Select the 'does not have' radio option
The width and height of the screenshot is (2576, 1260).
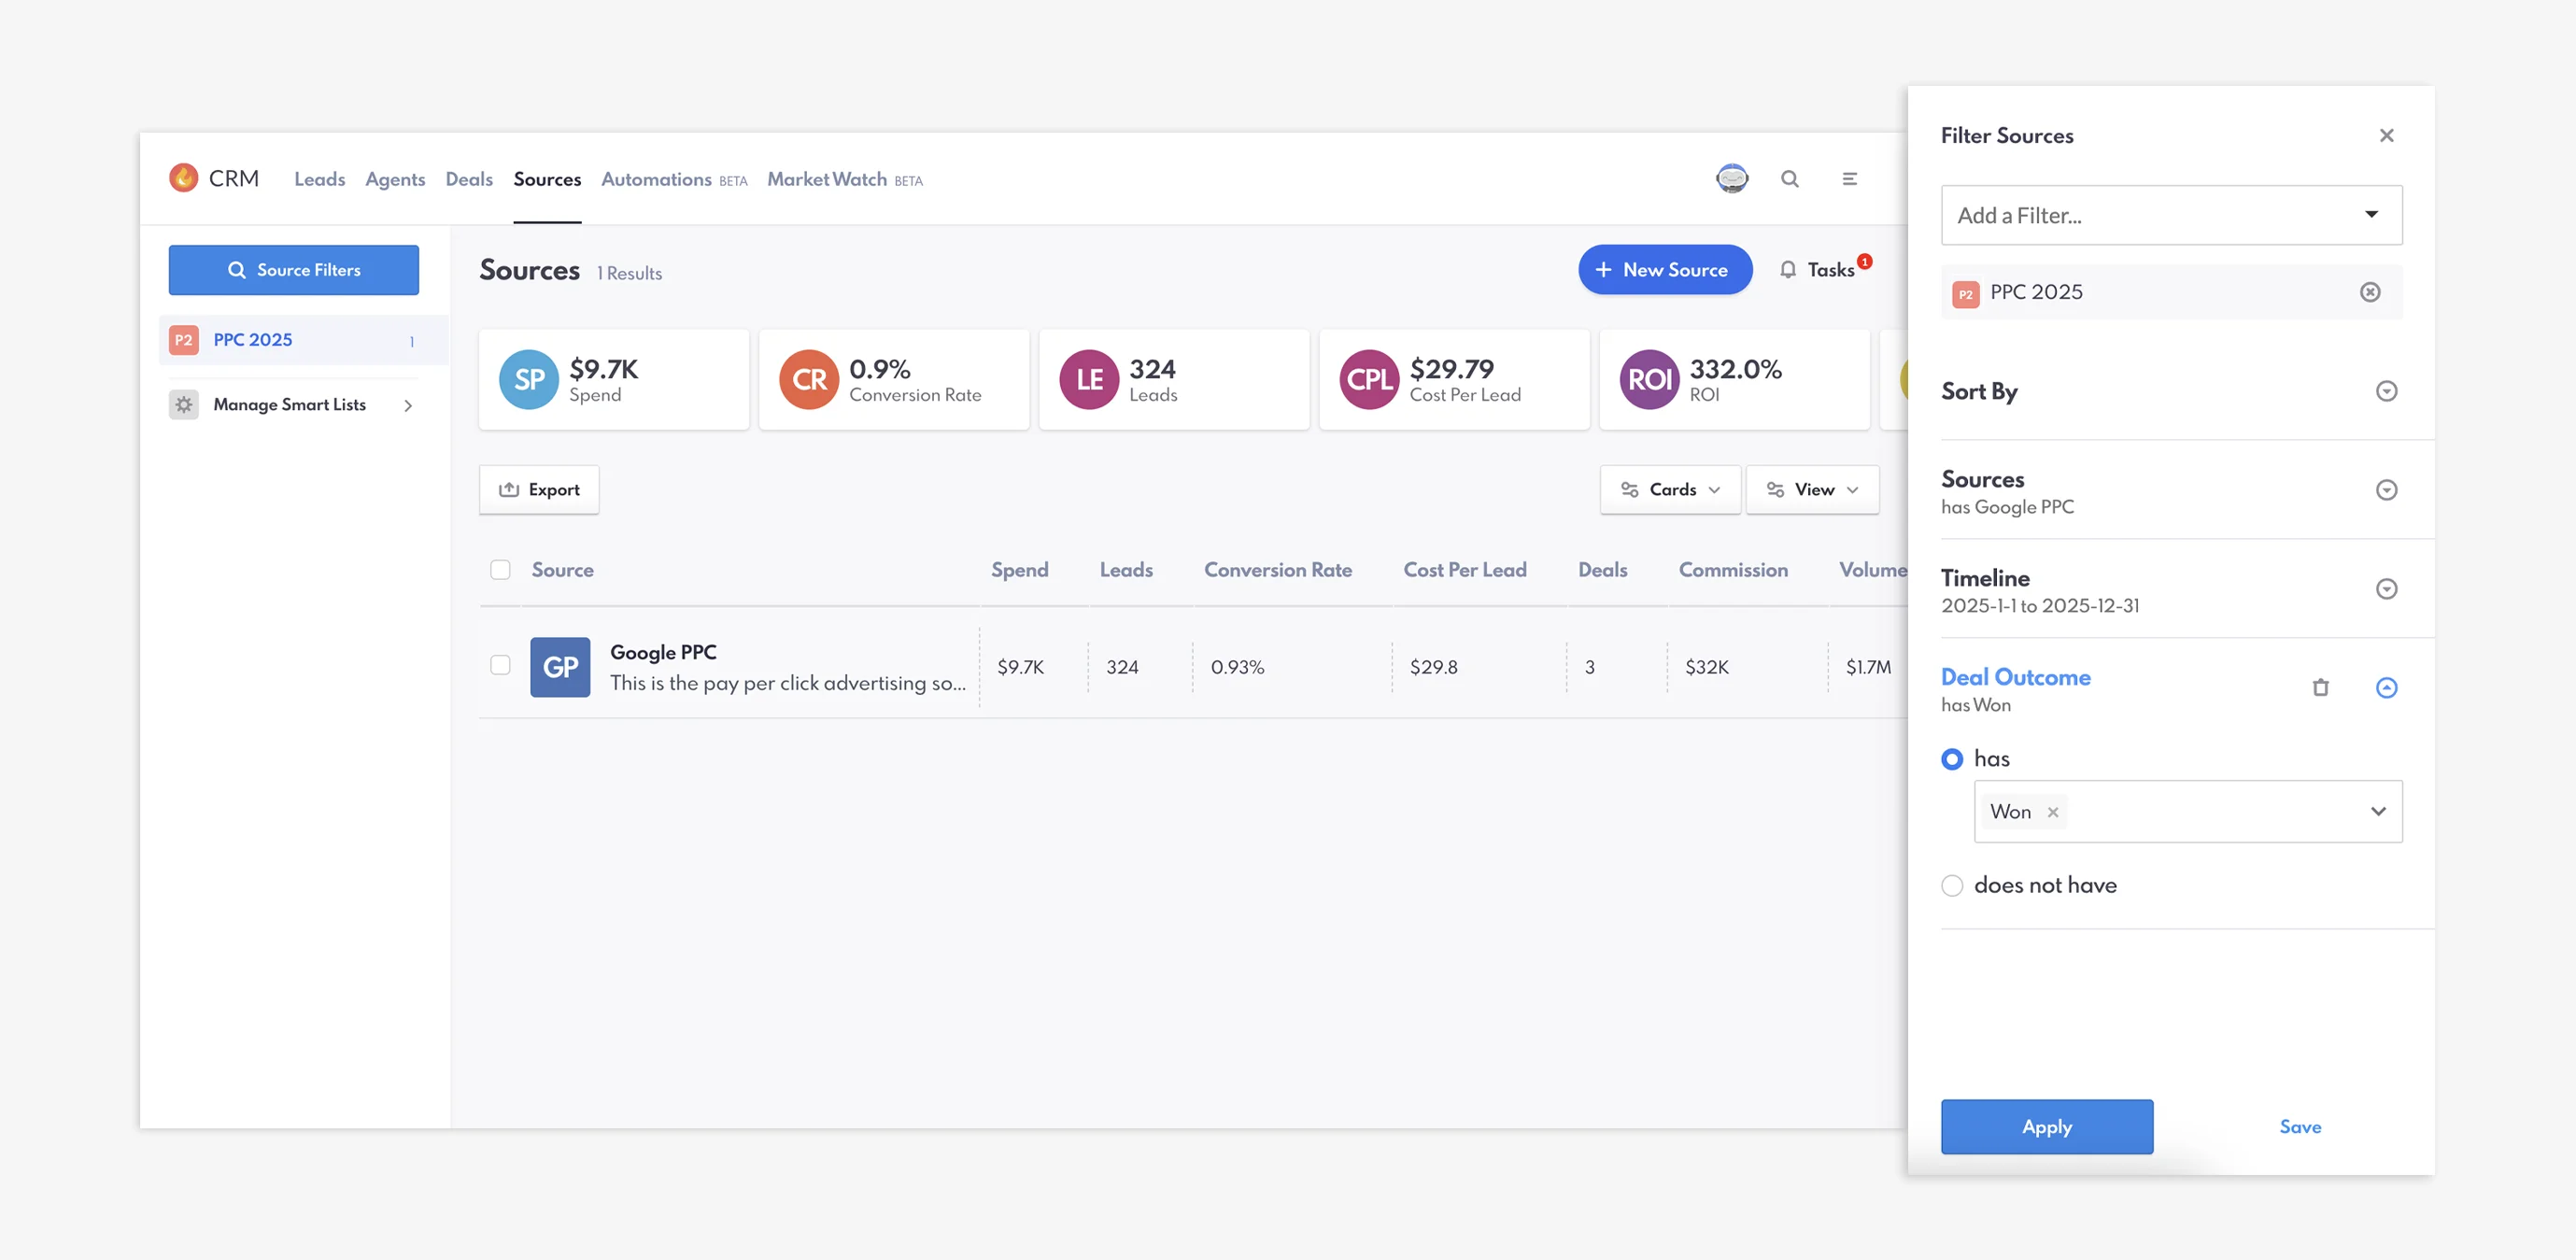1951,885
